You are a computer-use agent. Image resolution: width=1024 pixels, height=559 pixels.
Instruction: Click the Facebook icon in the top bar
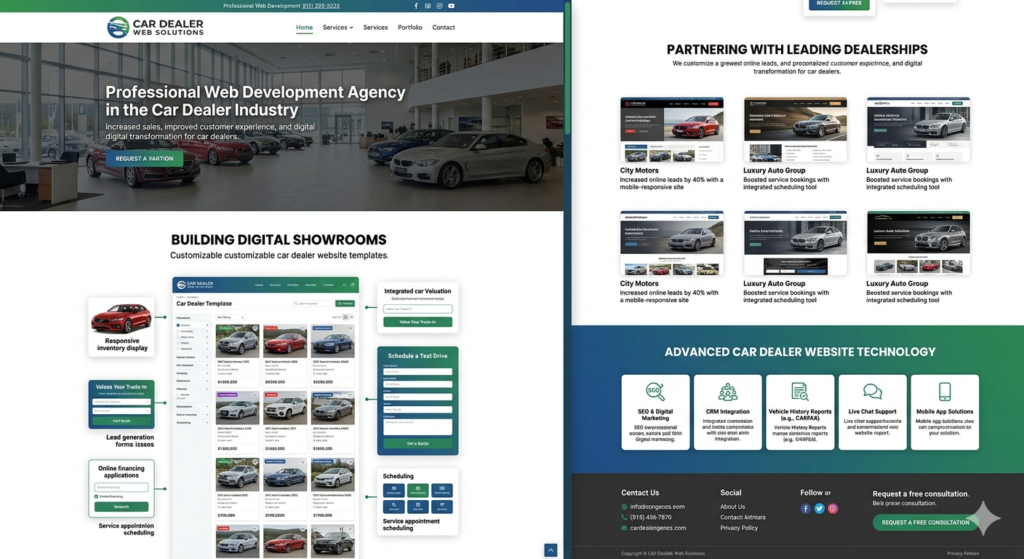(x=416, y=6)
